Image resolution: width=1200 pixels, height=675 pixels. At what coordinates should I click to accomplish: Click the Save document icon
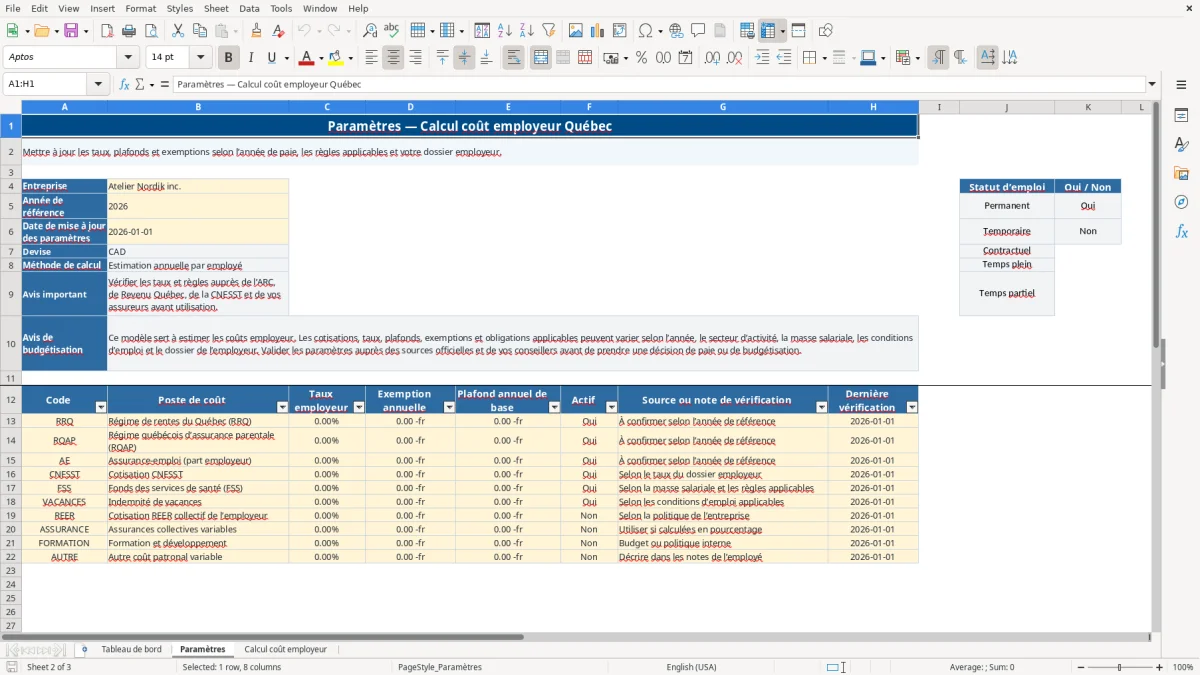tap(71, 31)
